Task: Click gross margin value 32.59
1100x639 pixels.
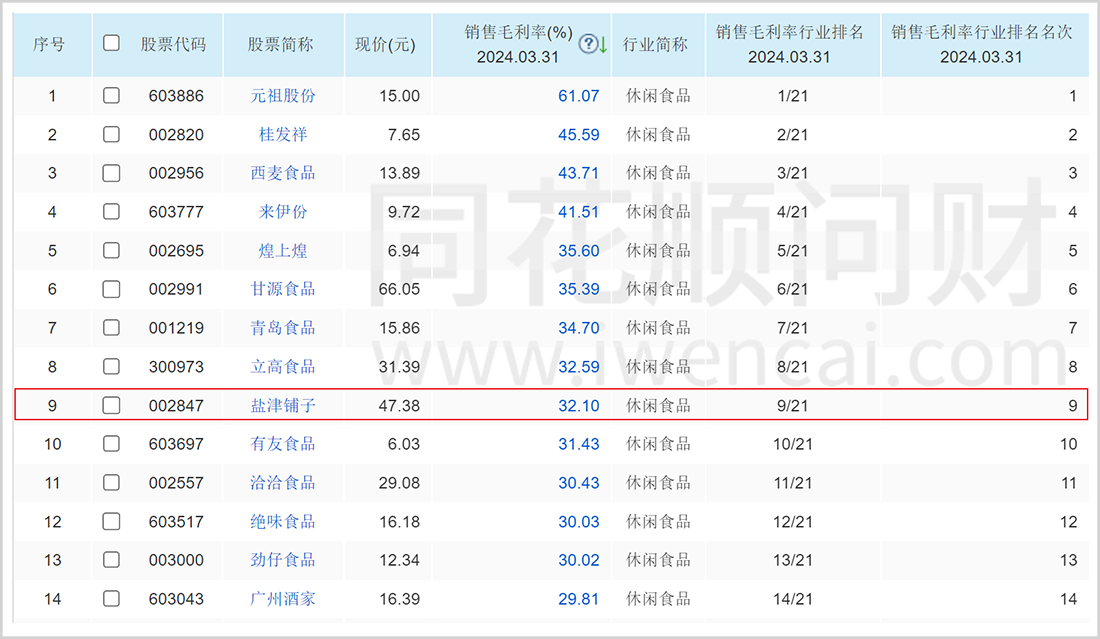Action: click(x=579, y=367)
